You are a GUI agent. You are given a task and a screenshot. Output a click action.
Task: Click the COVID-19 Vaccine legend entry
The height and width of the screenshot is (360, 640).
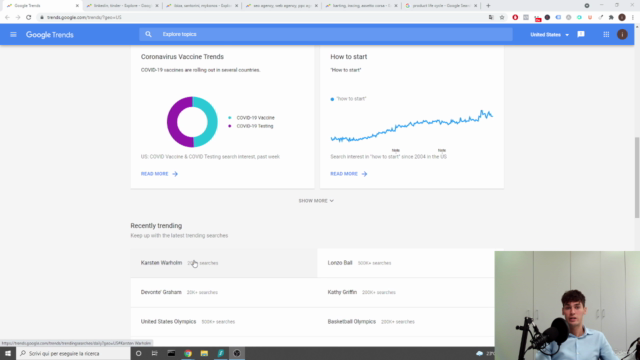tap(251, 118)
